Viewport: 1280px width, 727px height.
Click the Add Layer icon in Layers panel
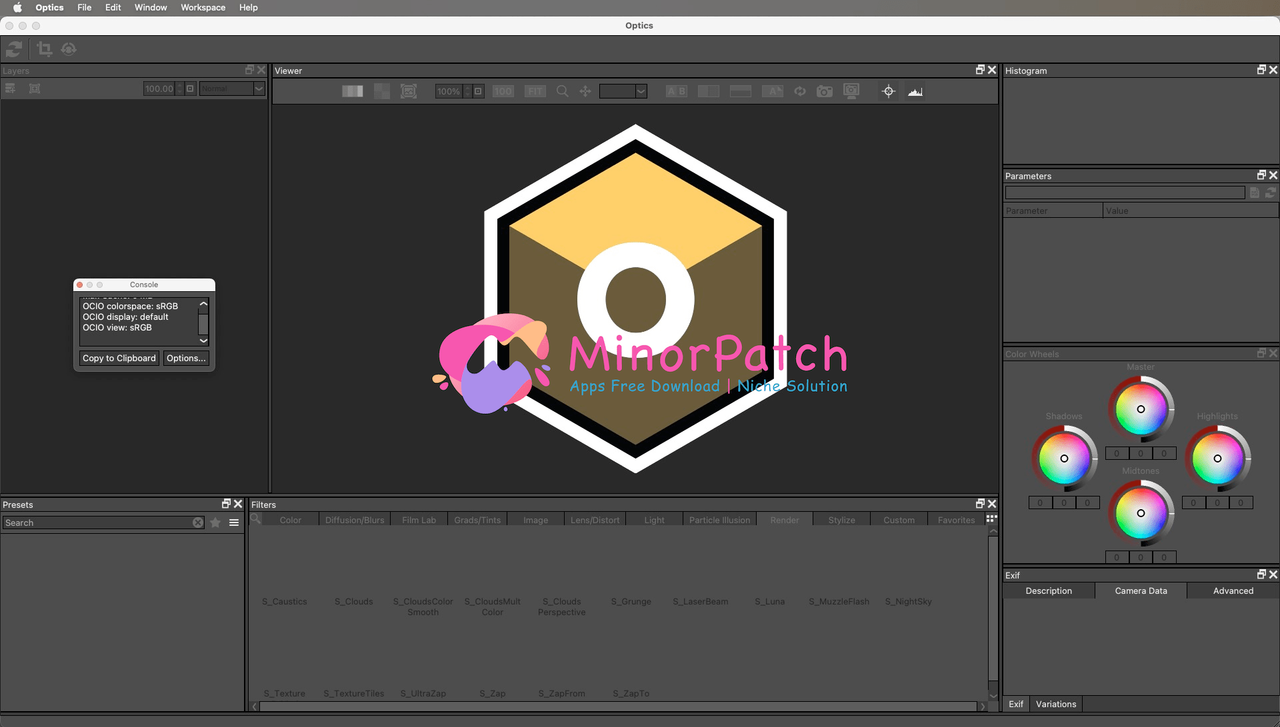(11, 89)
